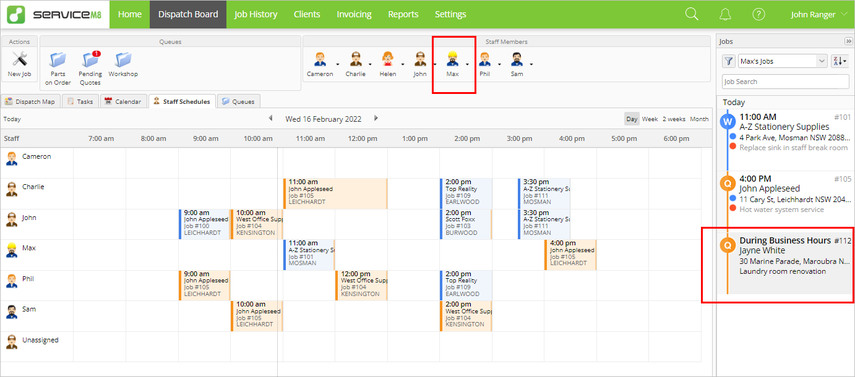Switch to the 2 weeks view
Screen dimensions: 855x377
point(674,119)
